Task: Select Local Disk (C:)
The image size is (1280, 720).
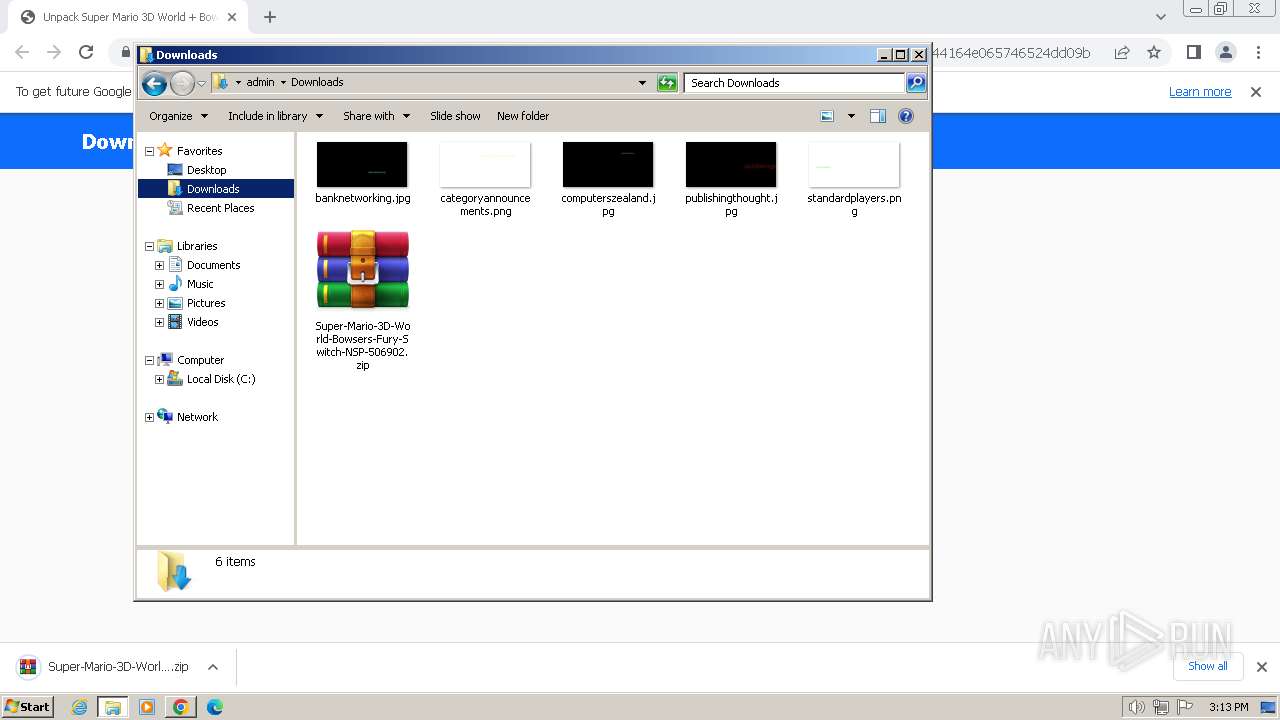Action: coord(221,379)
